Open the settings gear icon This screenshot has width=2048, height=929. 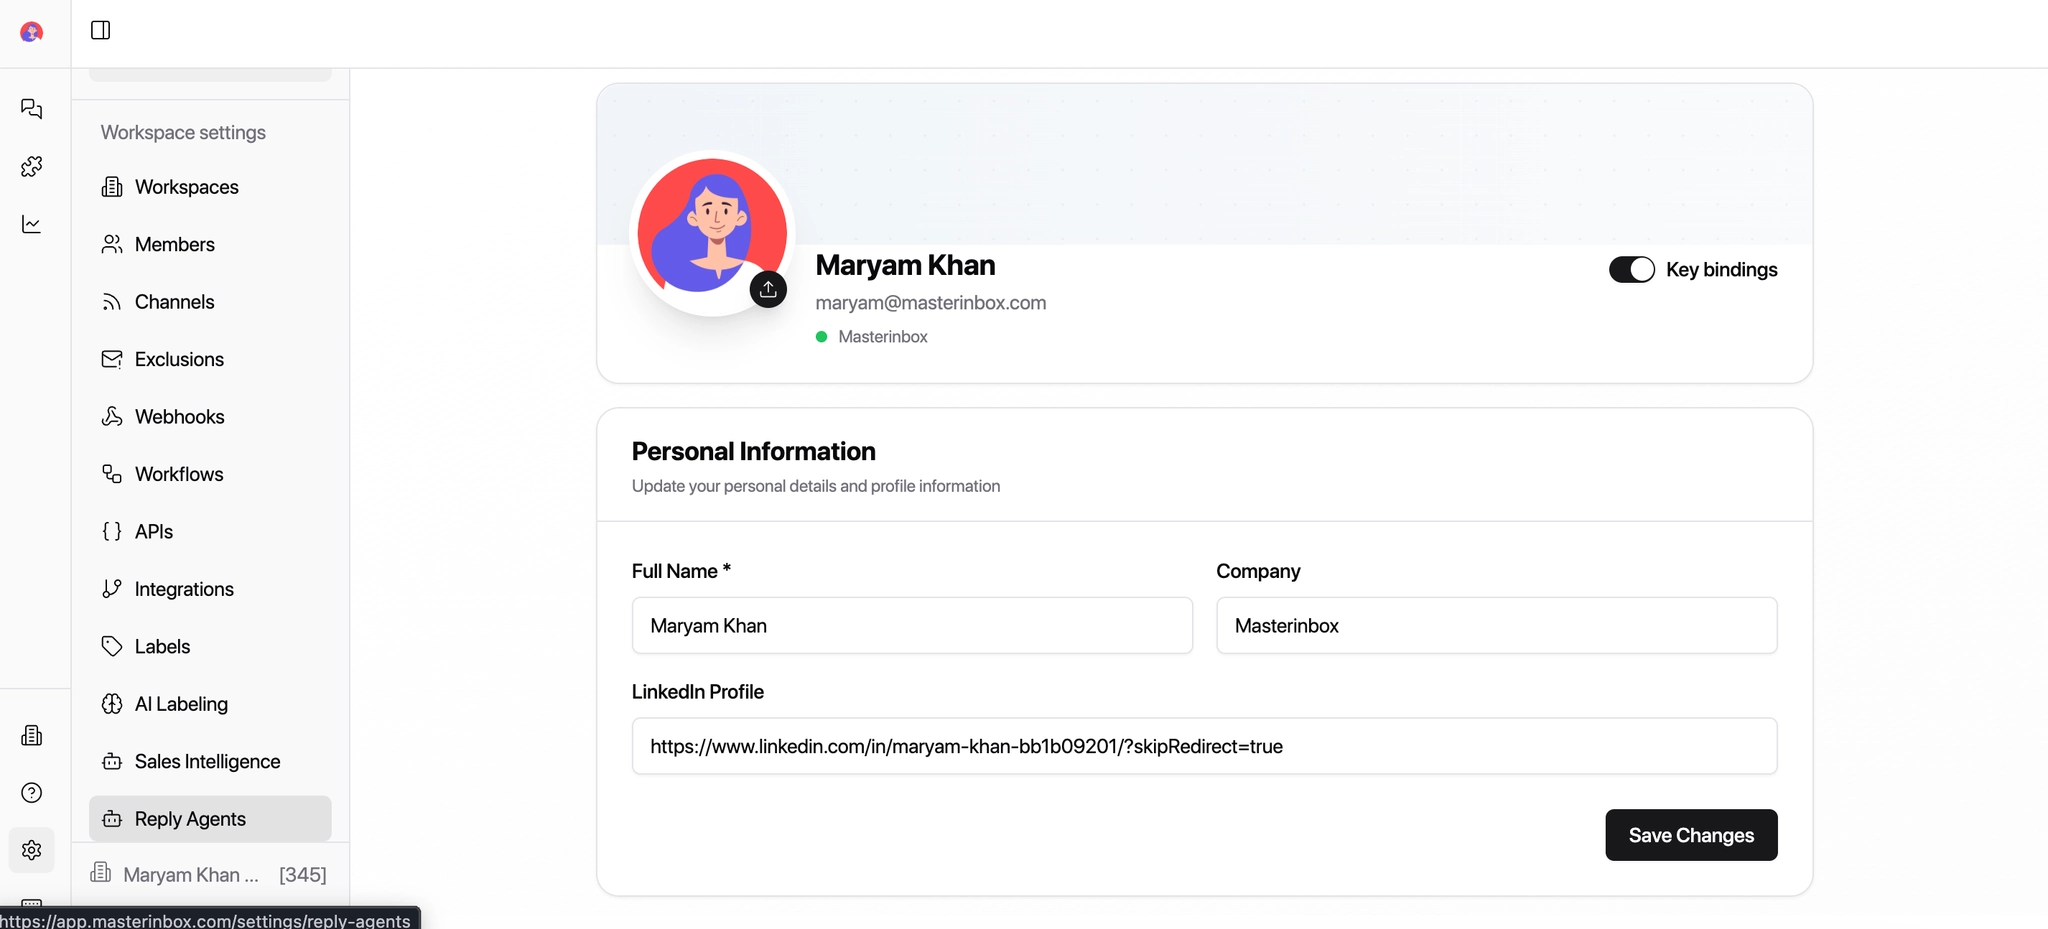tap(32, 850)
